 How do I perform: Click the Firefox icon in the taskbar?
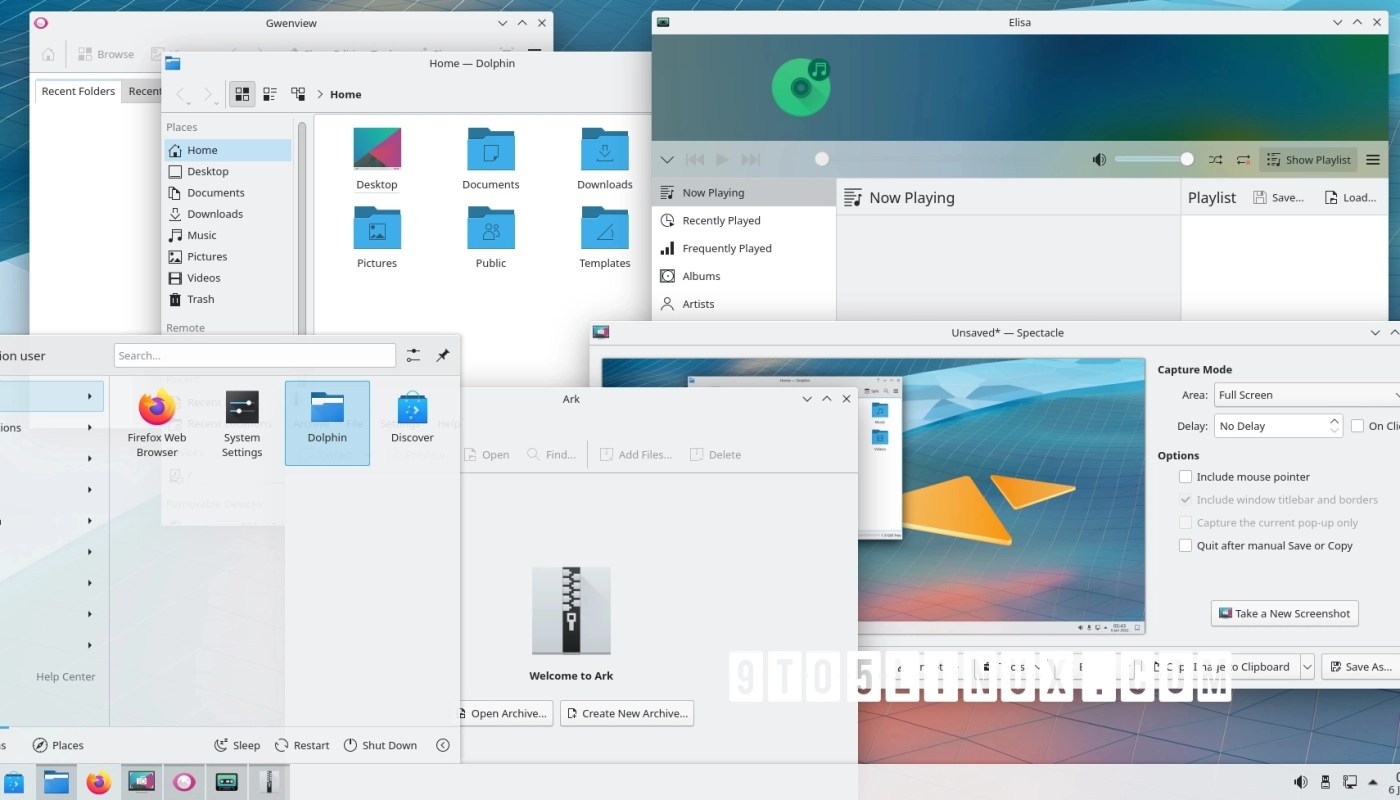(x=98, y=782)
